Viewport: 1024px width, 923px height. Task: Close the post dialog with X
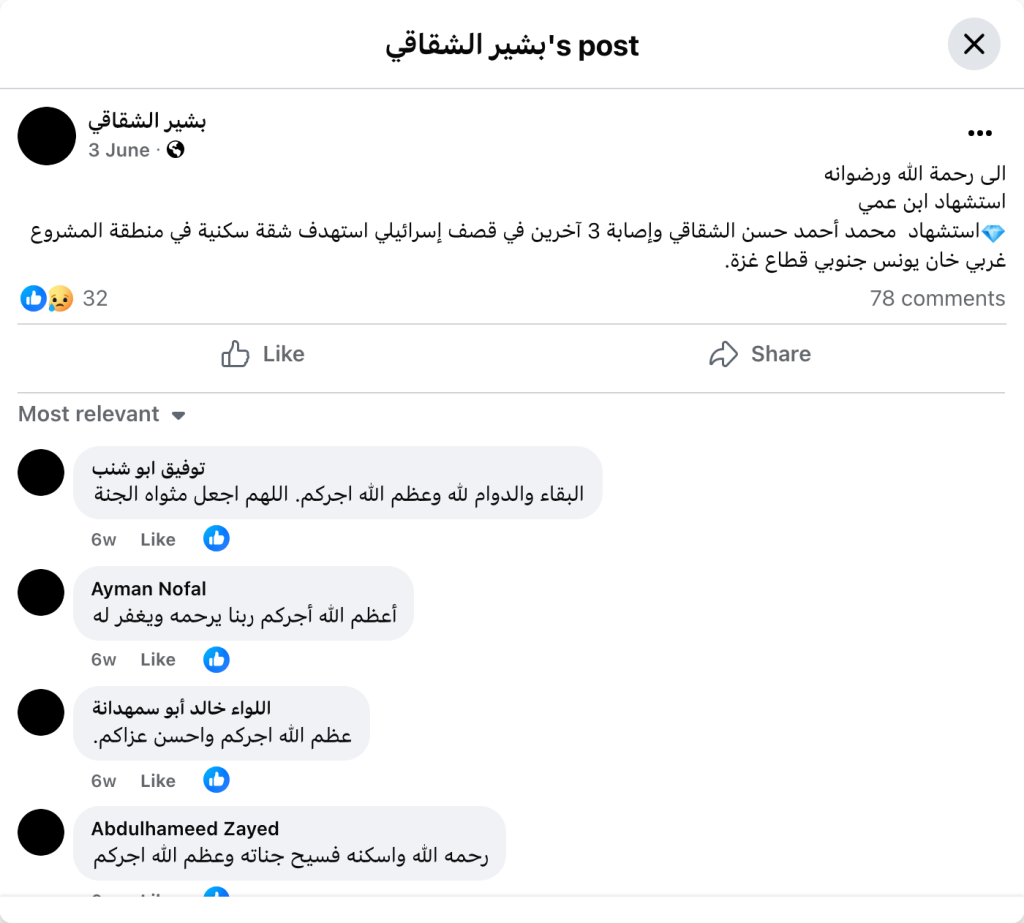(973, 44)
